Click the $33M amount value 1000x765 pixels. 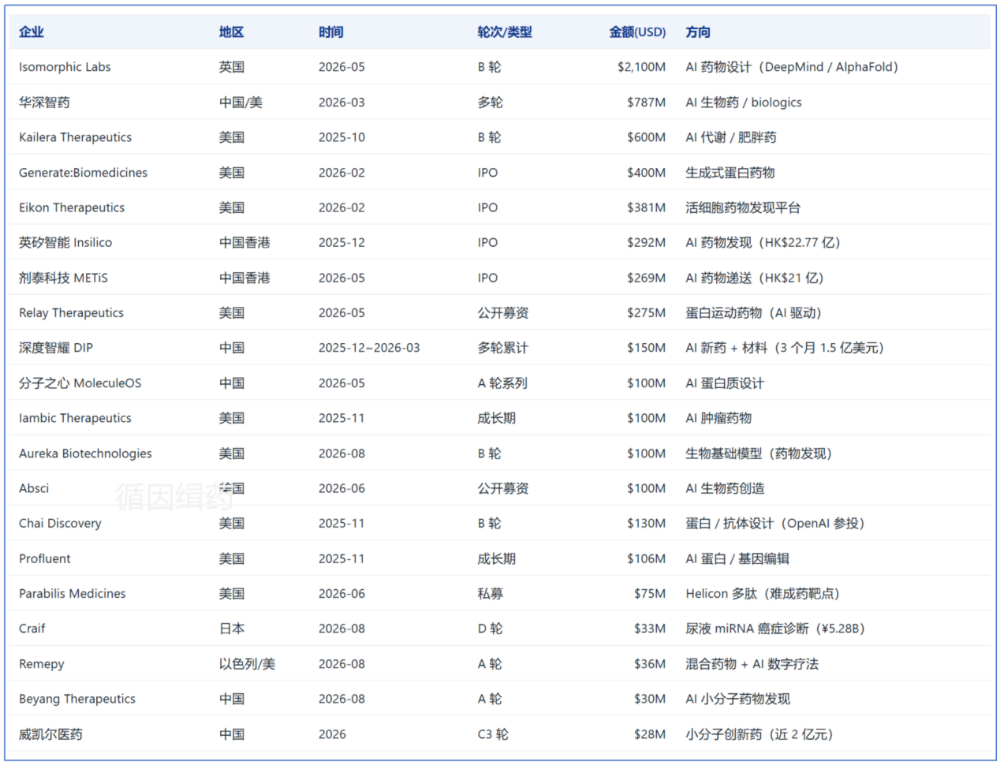(x=650, y=629)
